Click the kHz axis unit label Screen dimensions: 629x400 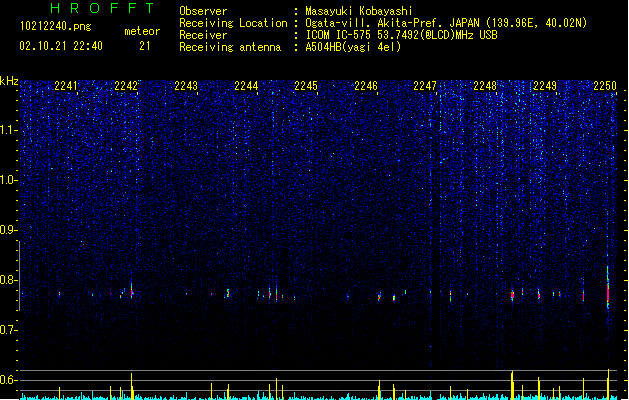coord(9,81)
